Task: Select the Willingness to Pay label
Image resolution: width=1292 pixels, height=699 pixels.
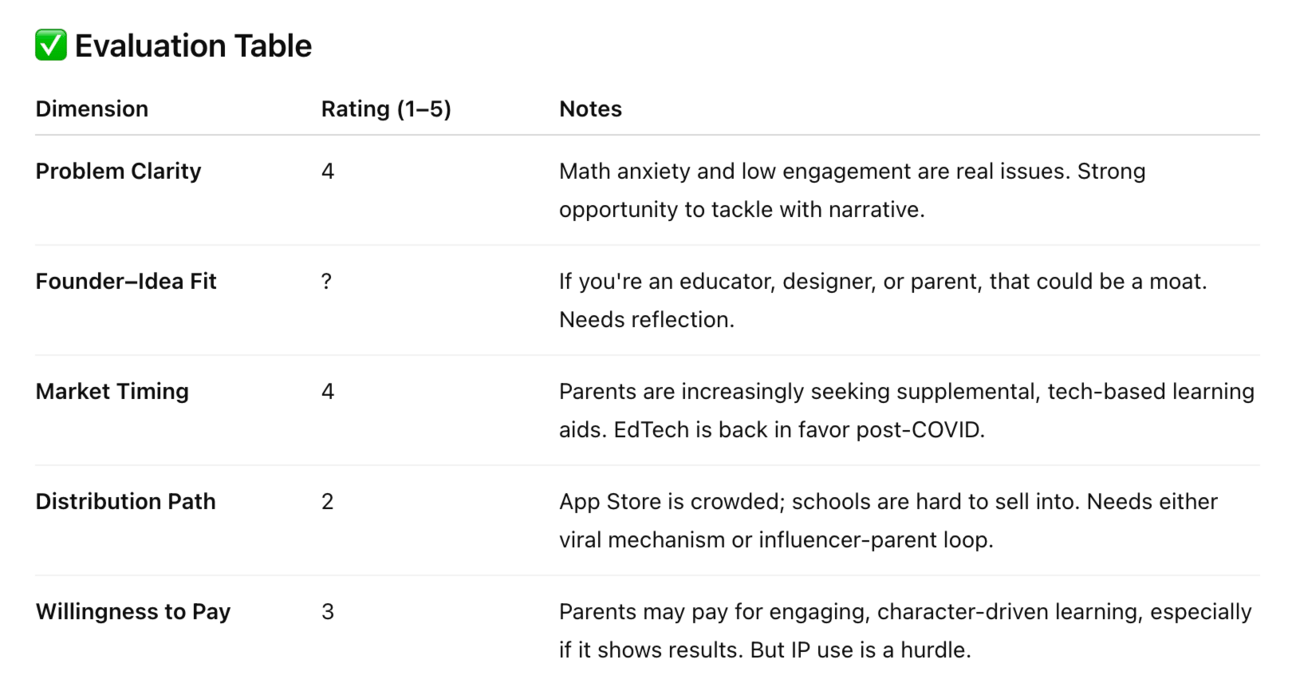Action: [133, 611]
